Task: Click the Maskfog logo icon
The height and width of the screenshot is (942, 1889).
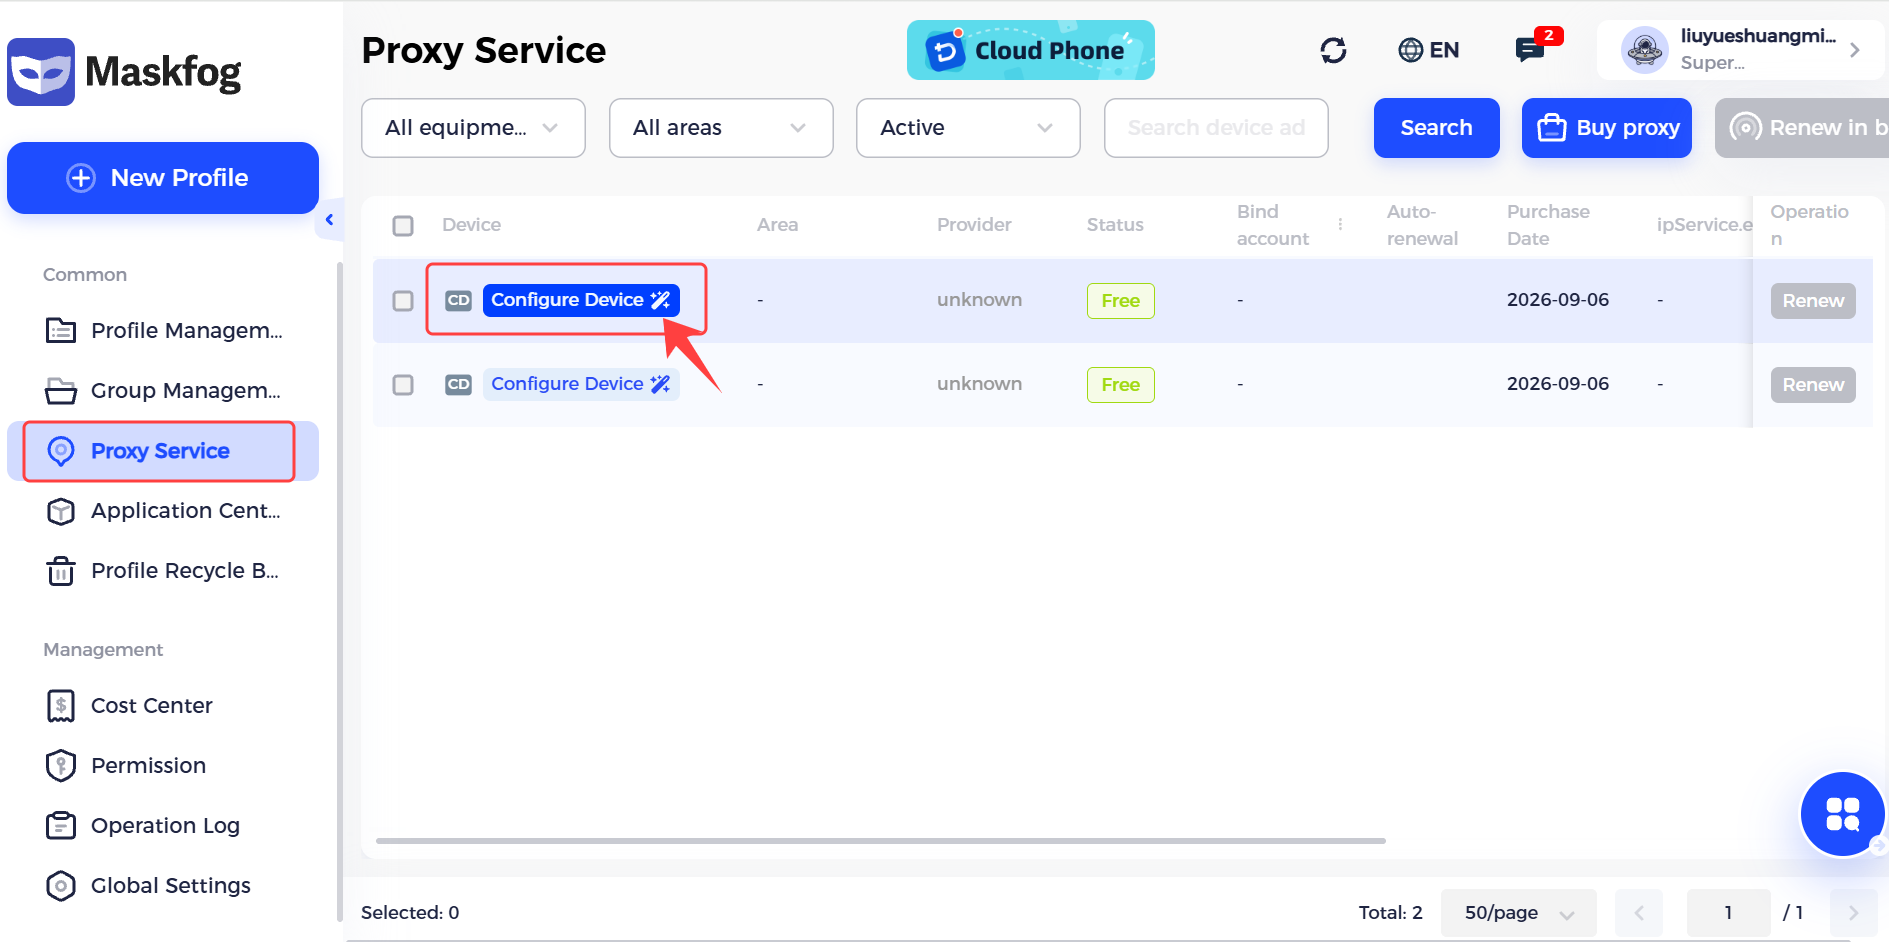Action: point(41,72)
